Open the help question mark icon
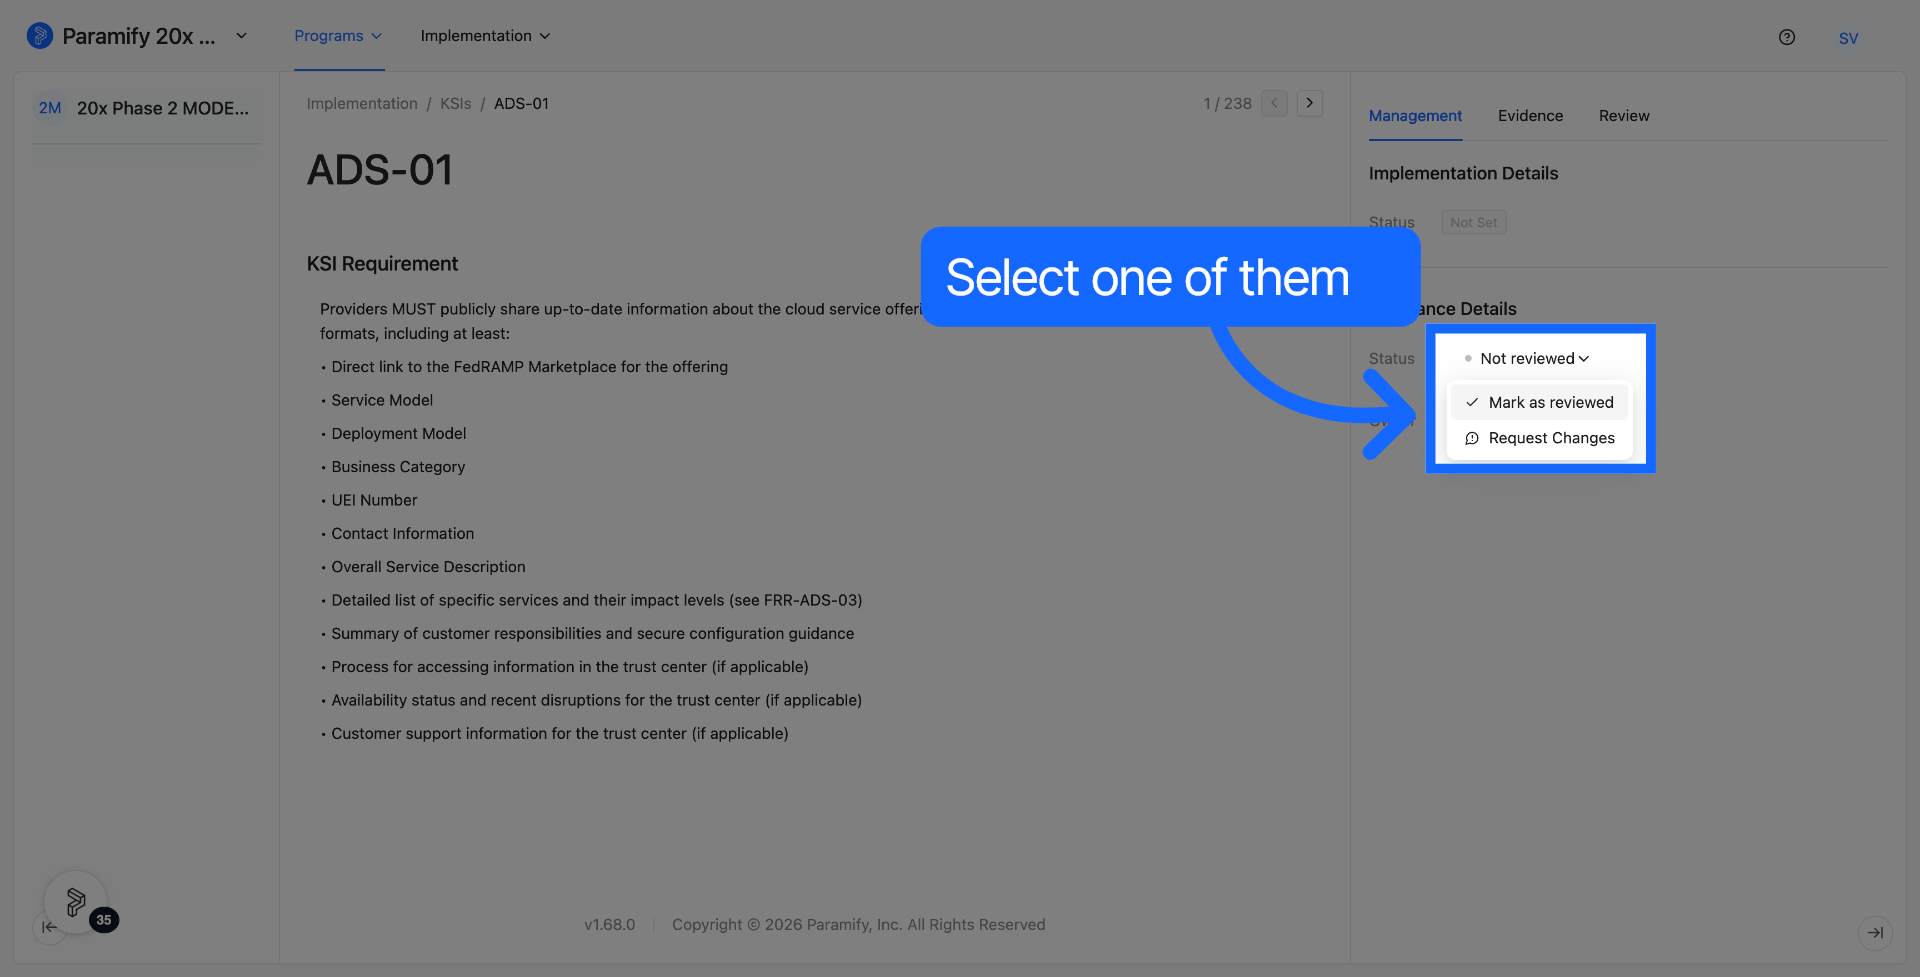The height and width of the screenshot is (977, 1920). (1787, 37)
